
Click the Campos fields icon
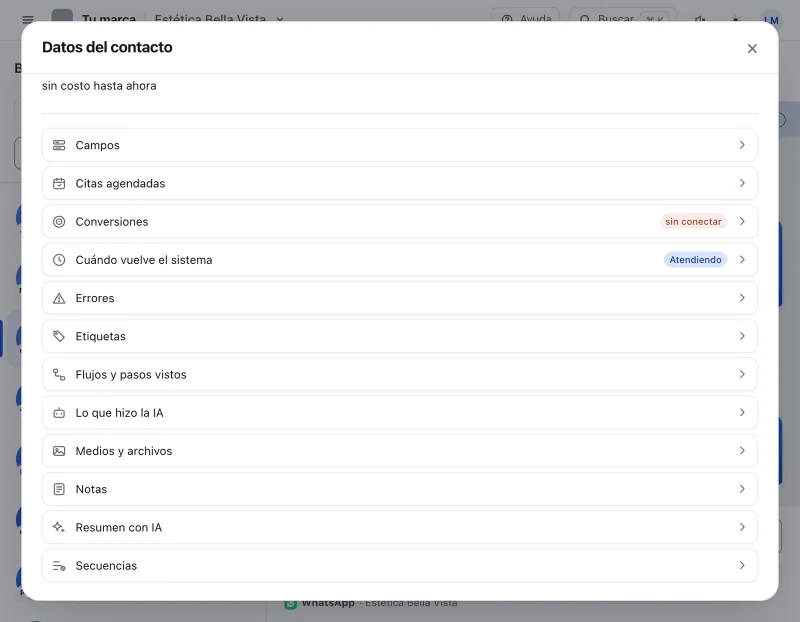coord(59,145)
